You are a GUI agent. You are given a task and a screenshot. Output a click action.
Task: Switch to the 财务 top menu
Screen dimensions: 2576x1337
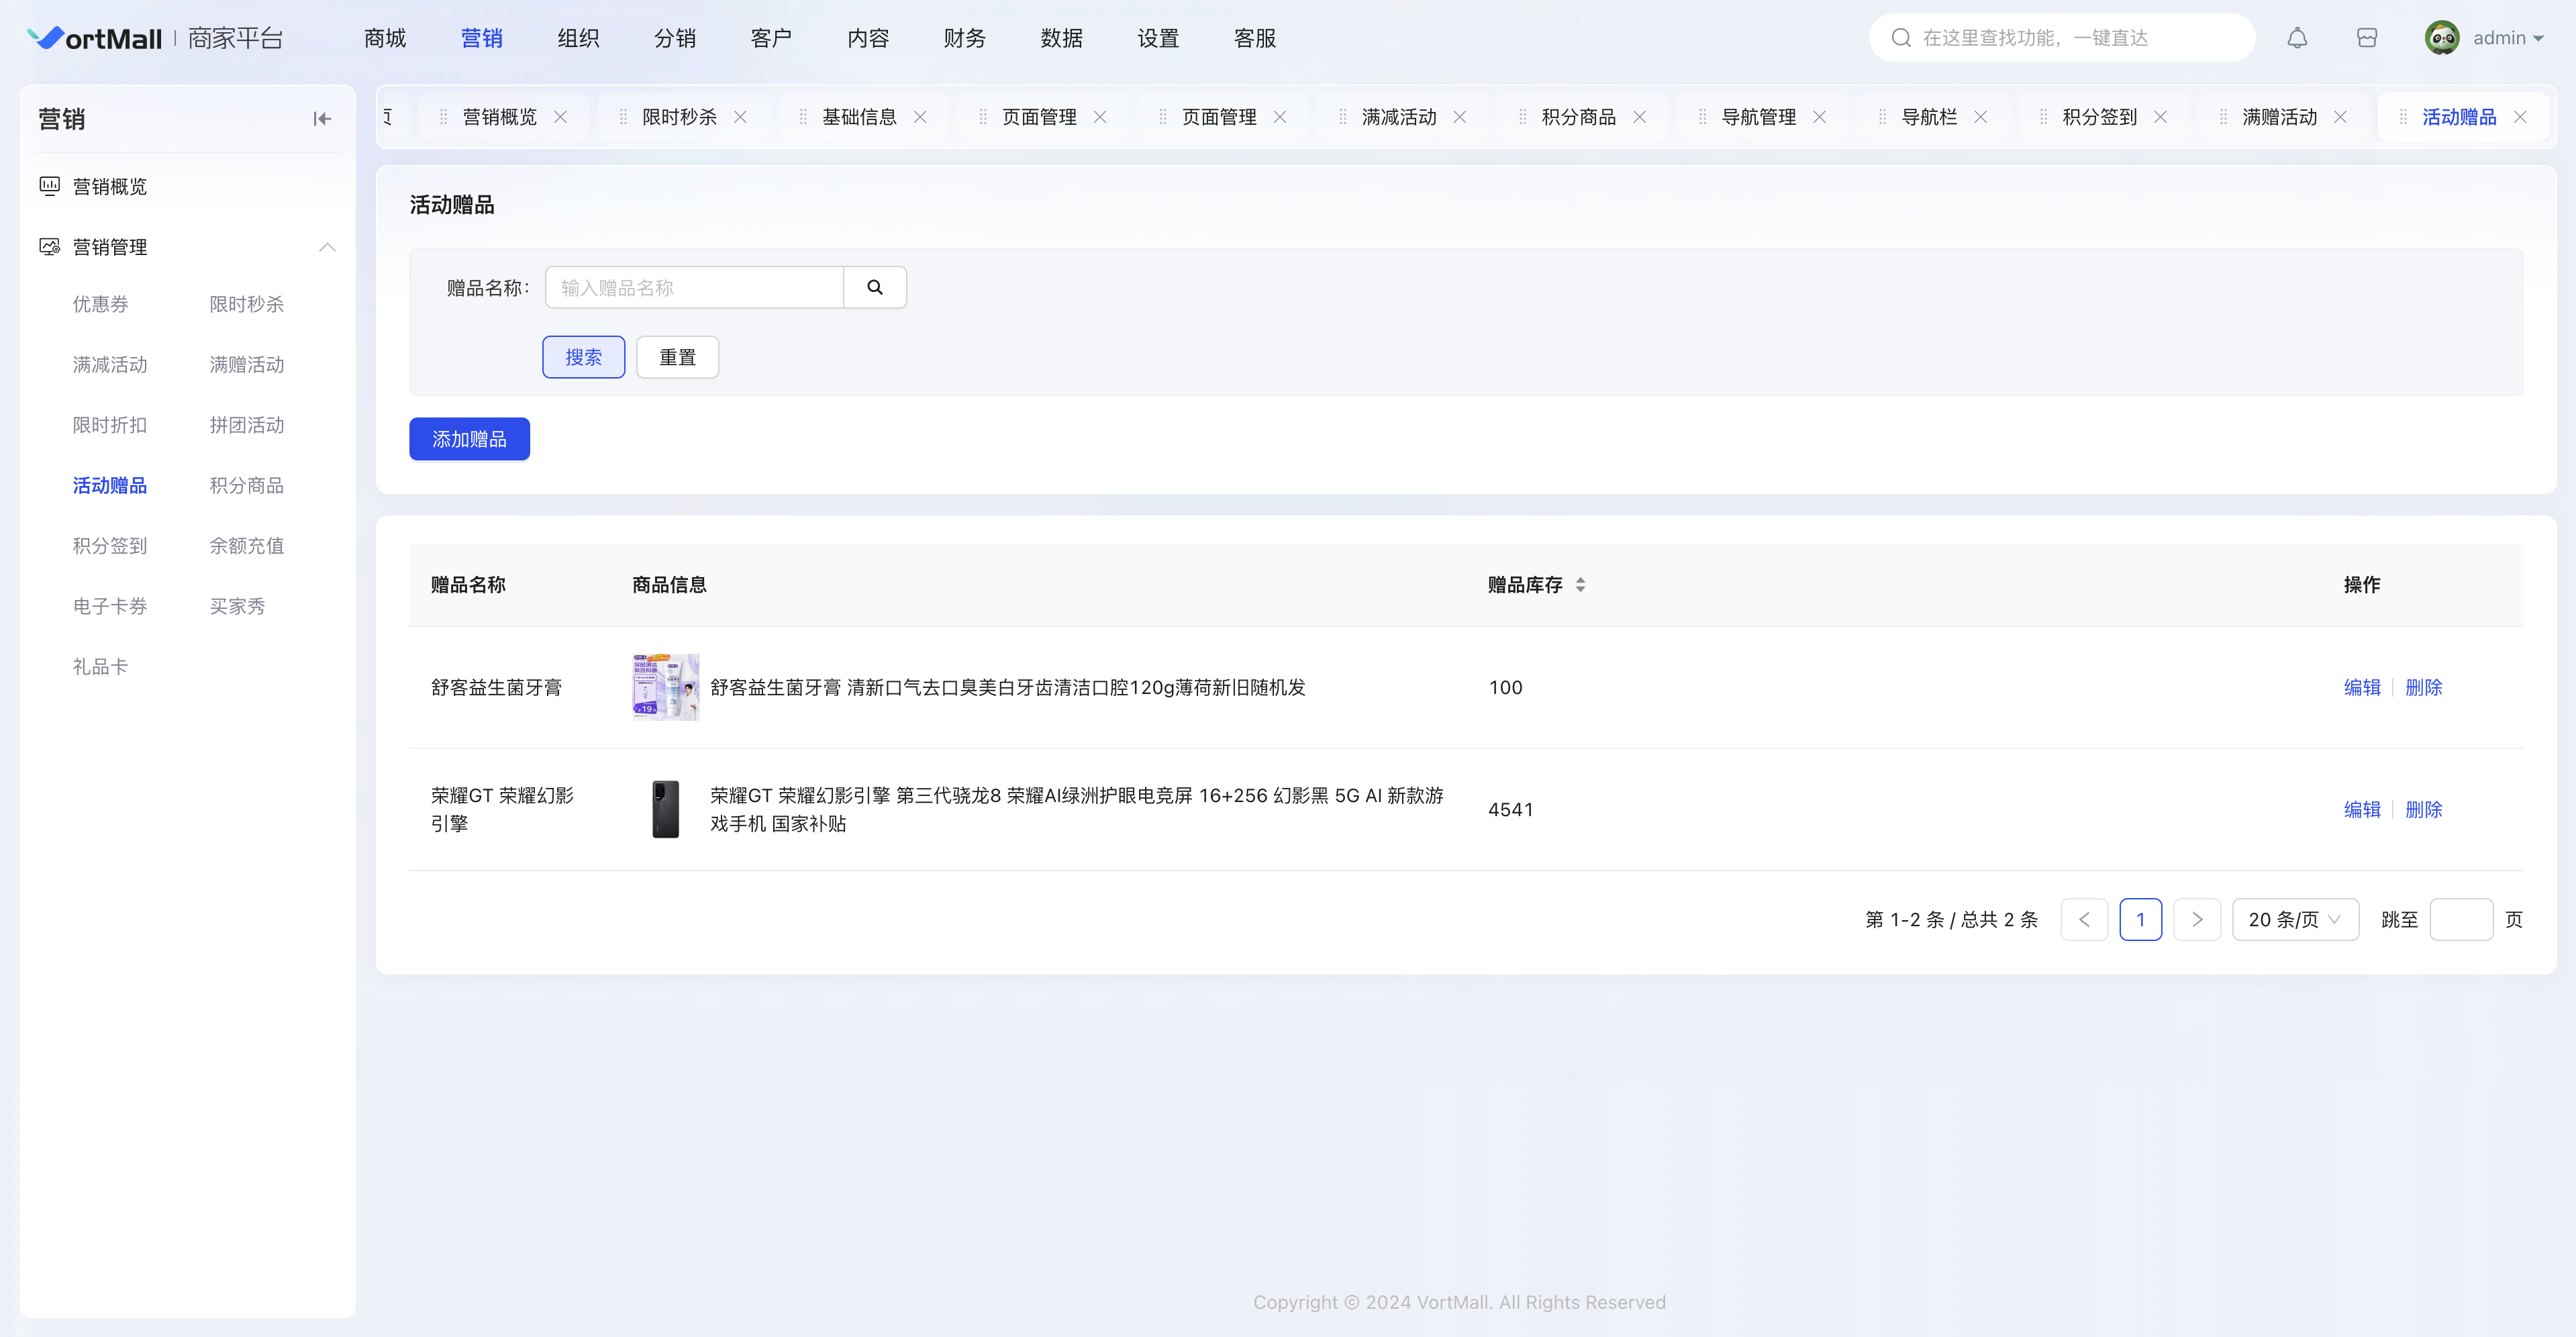[964, 38]
